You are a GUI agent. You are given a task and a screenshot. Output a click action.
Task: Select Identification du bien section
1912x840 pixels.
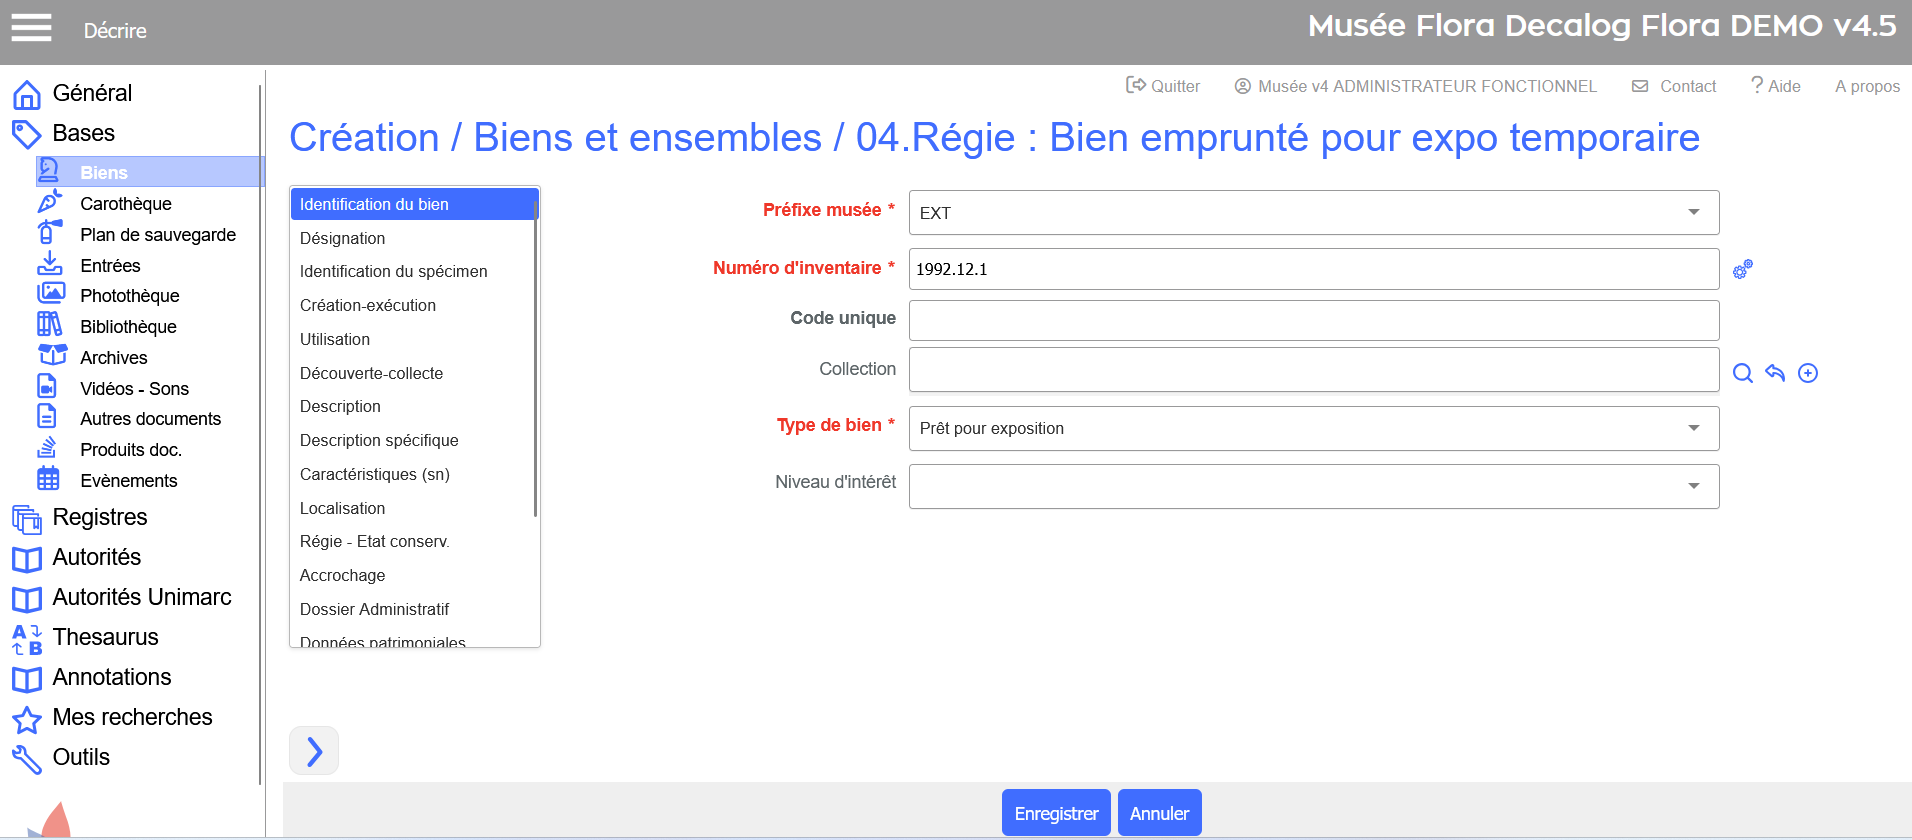pyautogui.click(x=414, y=204)
